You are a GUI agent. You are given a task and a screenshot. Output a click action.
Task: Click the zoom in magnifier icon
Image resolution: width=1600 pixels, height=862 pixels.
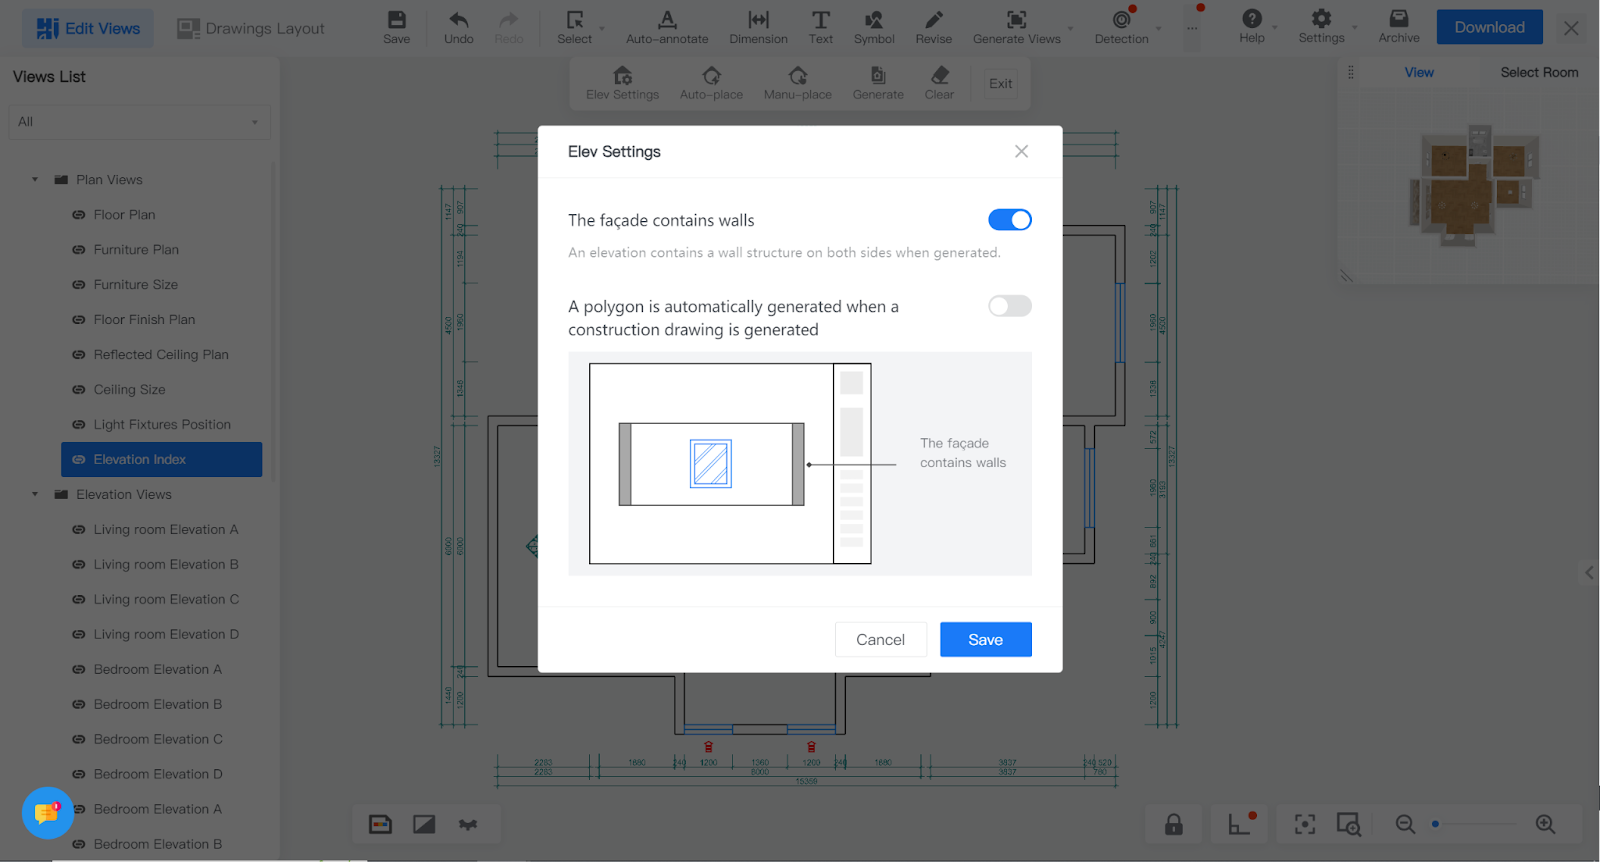(x=1545, y=824)
